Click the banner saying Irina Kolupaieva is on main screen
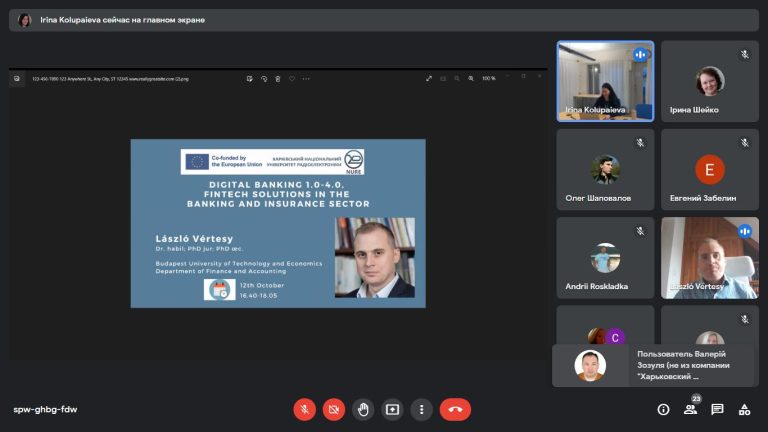 point(384,20)
